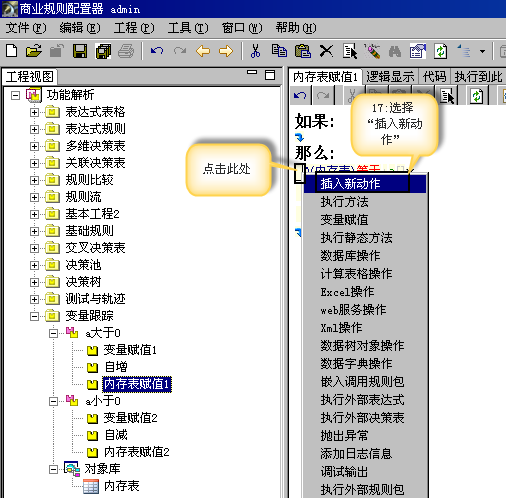The height and width of the screenshot is (498, 506).
Task: Collapse the a小于0 node
Action: pyautogui.click(x=53, y=401)
